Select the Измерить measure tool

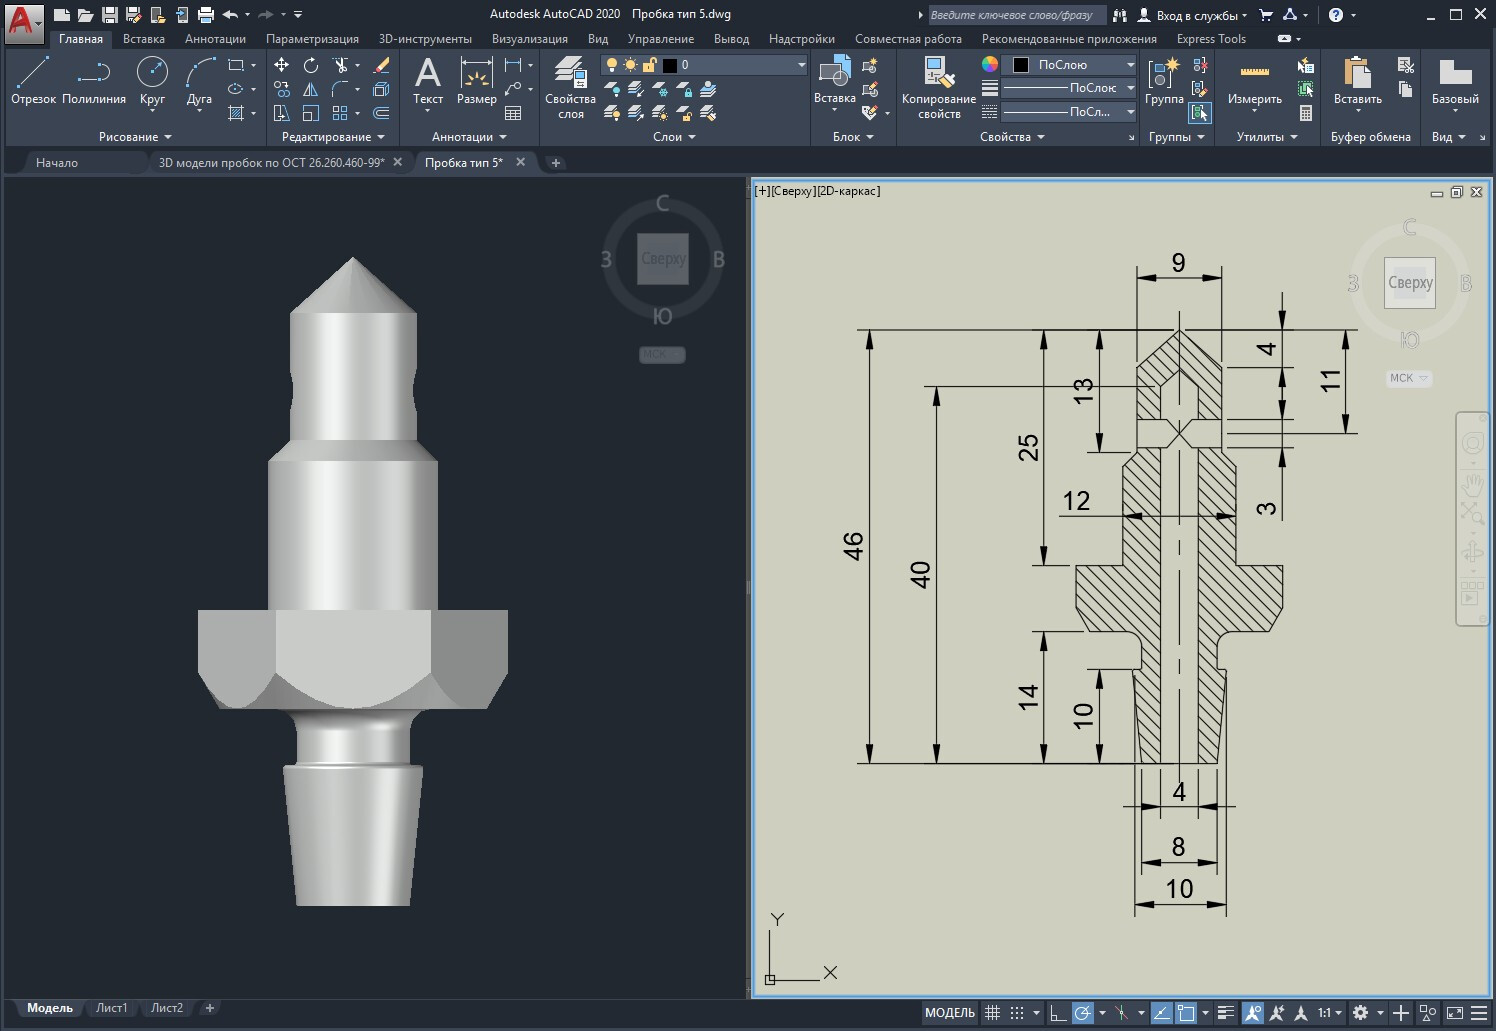coord(1255,80)
